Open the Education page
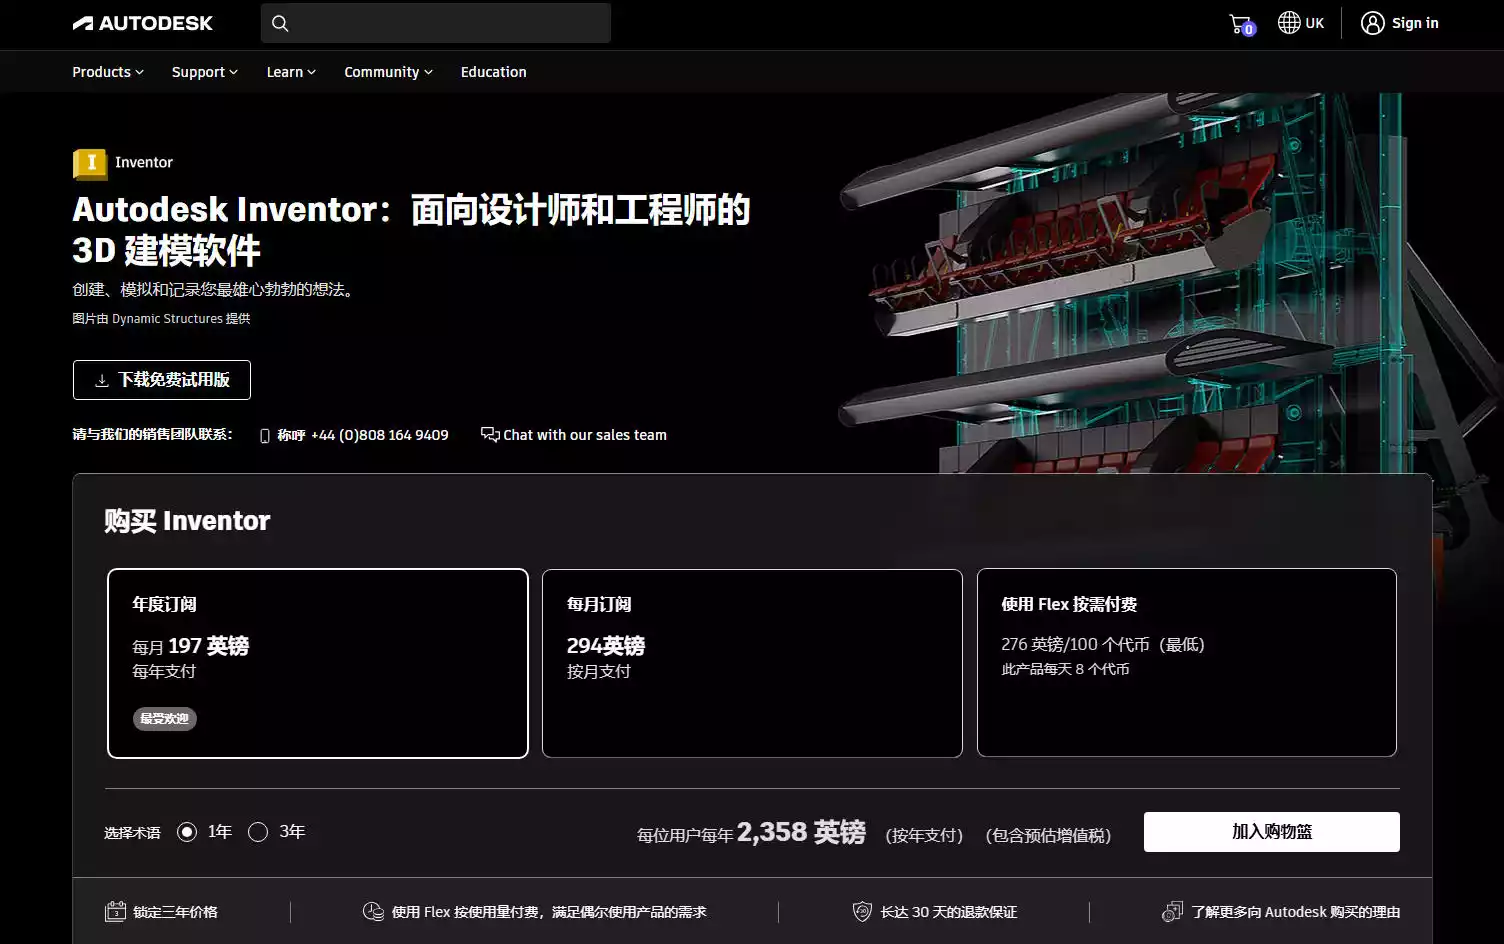 tap(493, 72)
